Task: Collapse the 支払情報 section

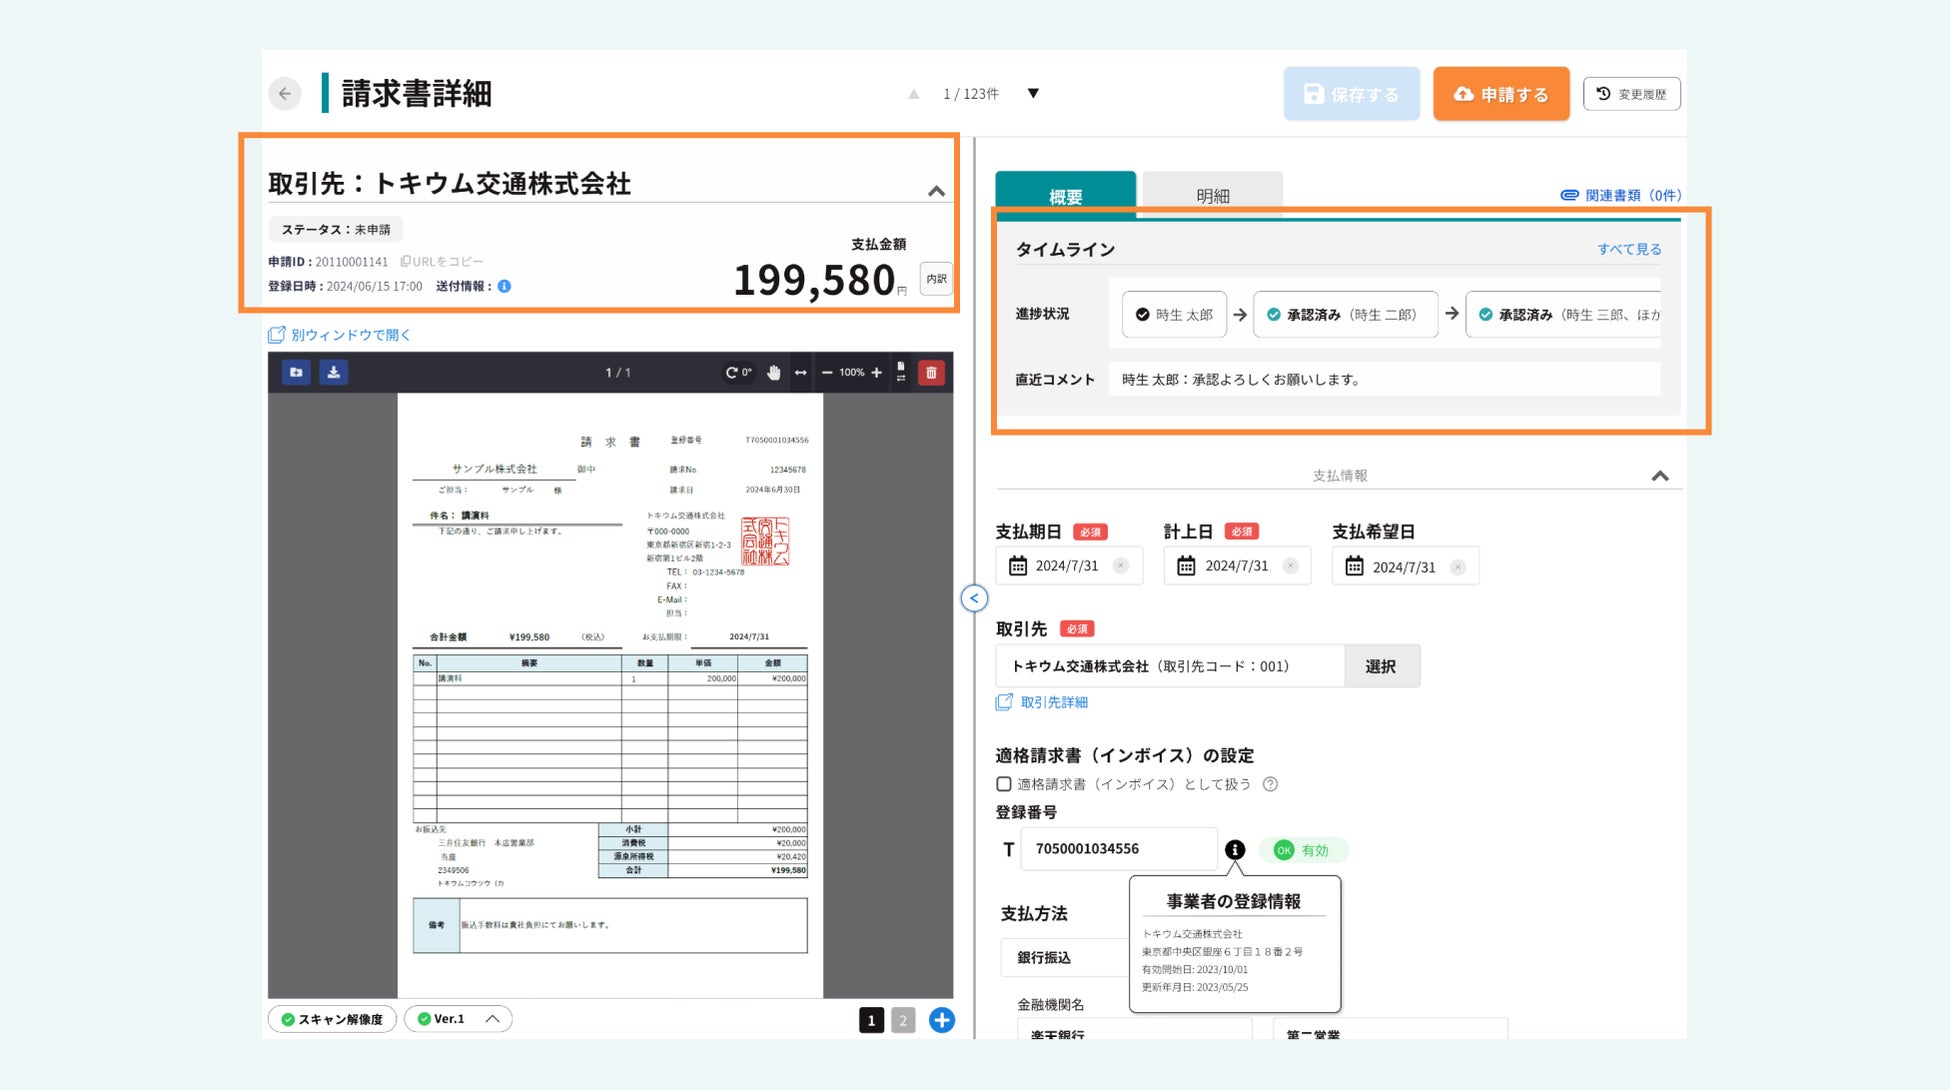Action: click(1660, 476)
